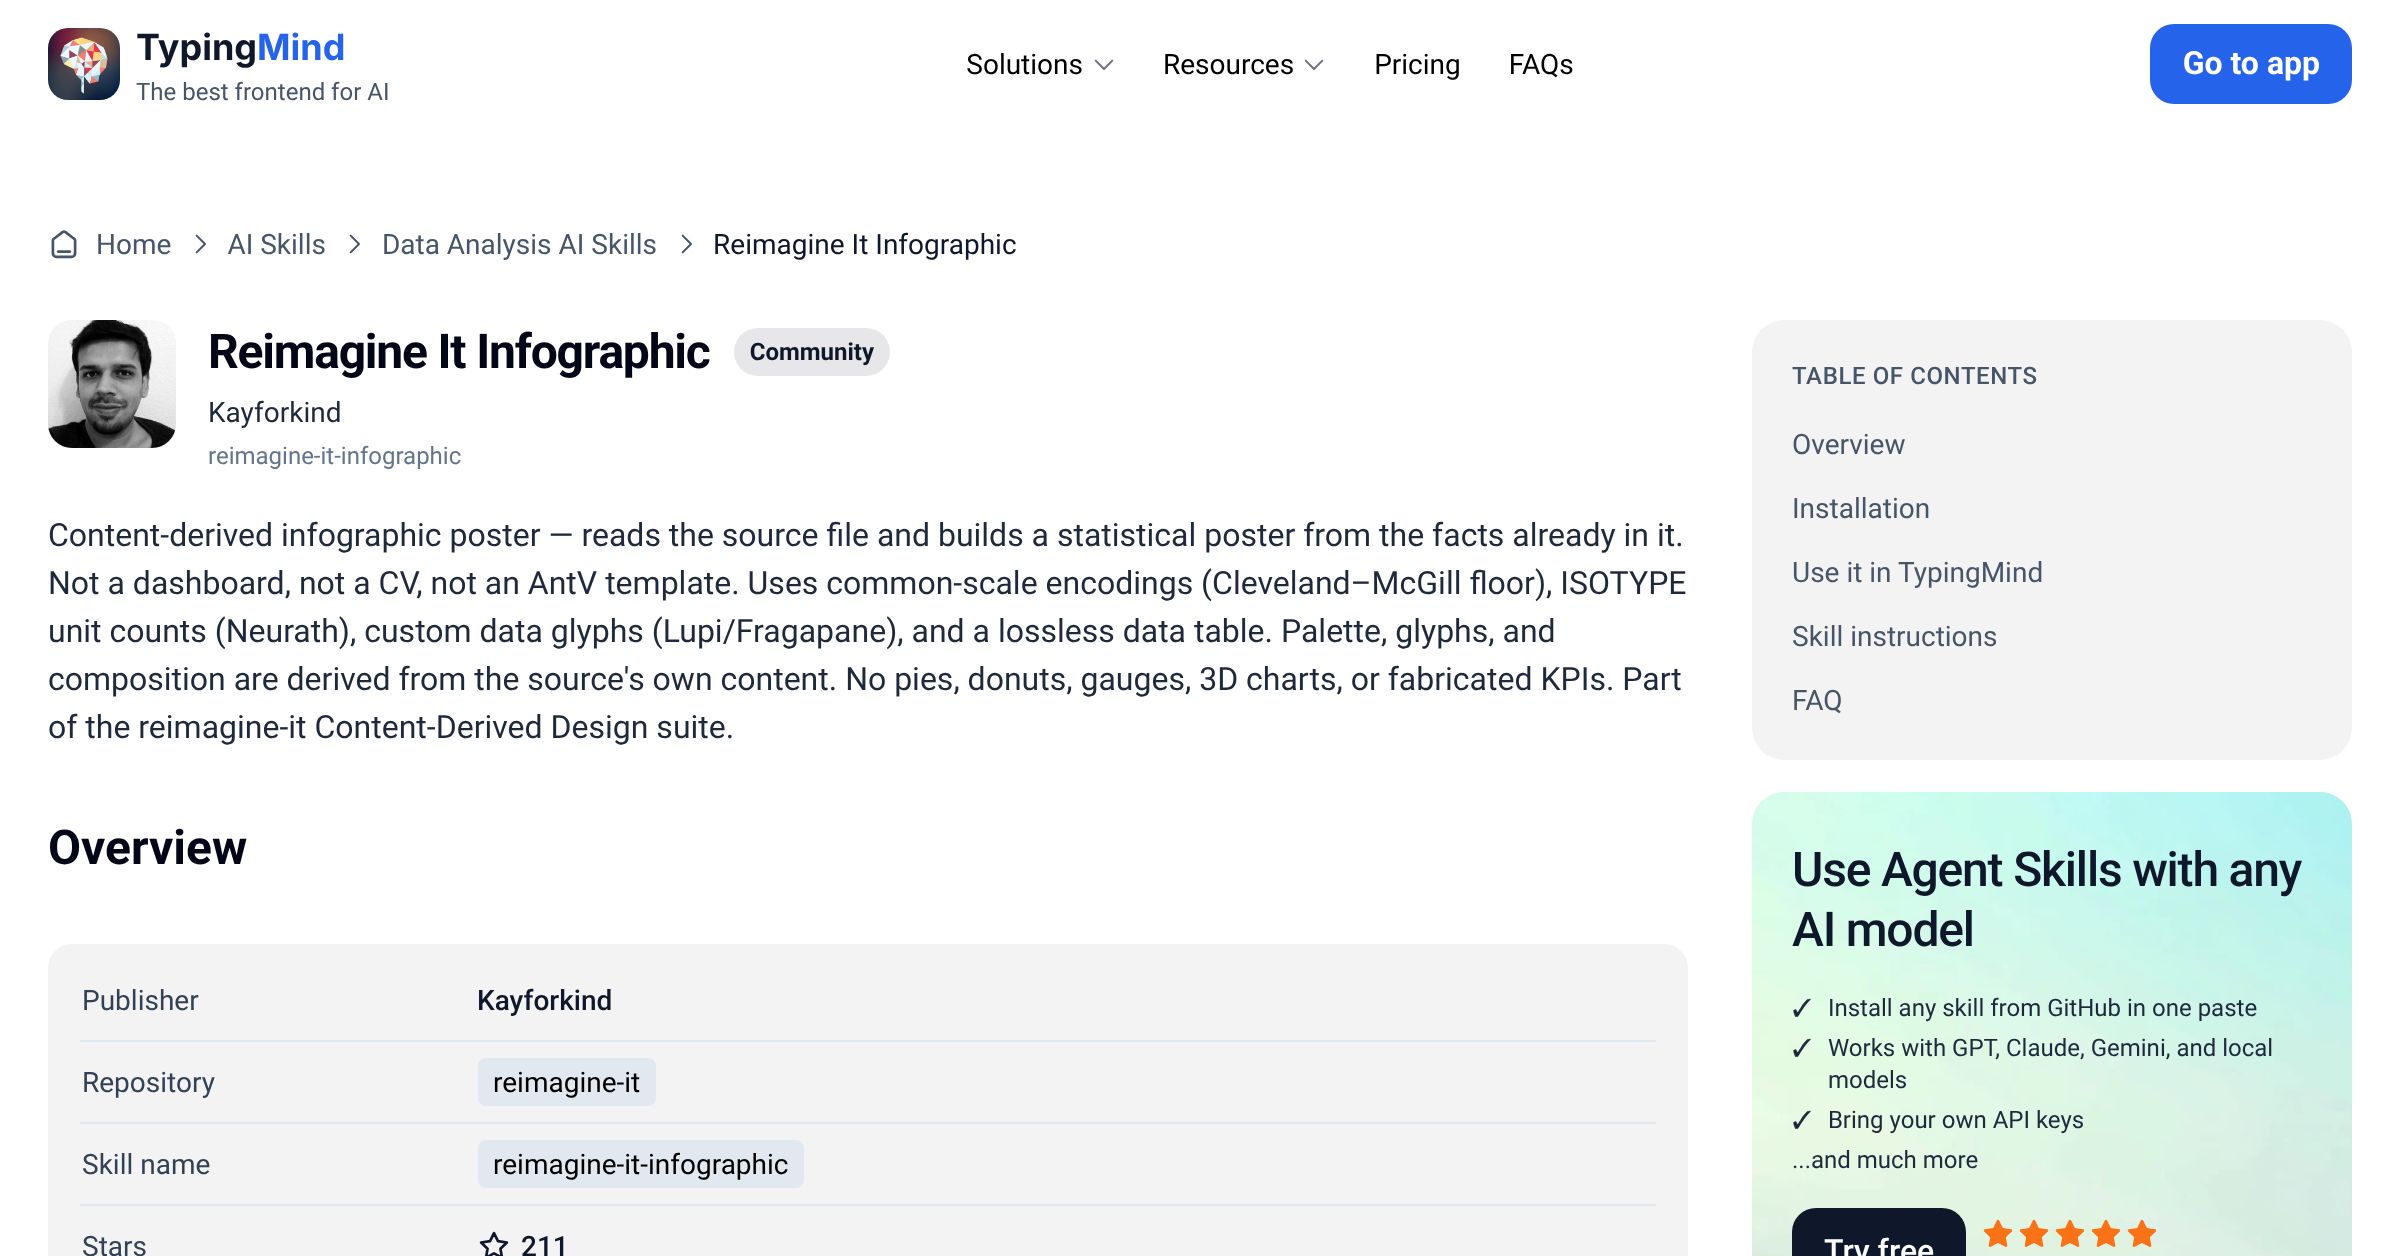This screenshot has width=2400, height=1256.
Task: Click the Kayforkind publisher value
Action: click(x=544, y=1001)
